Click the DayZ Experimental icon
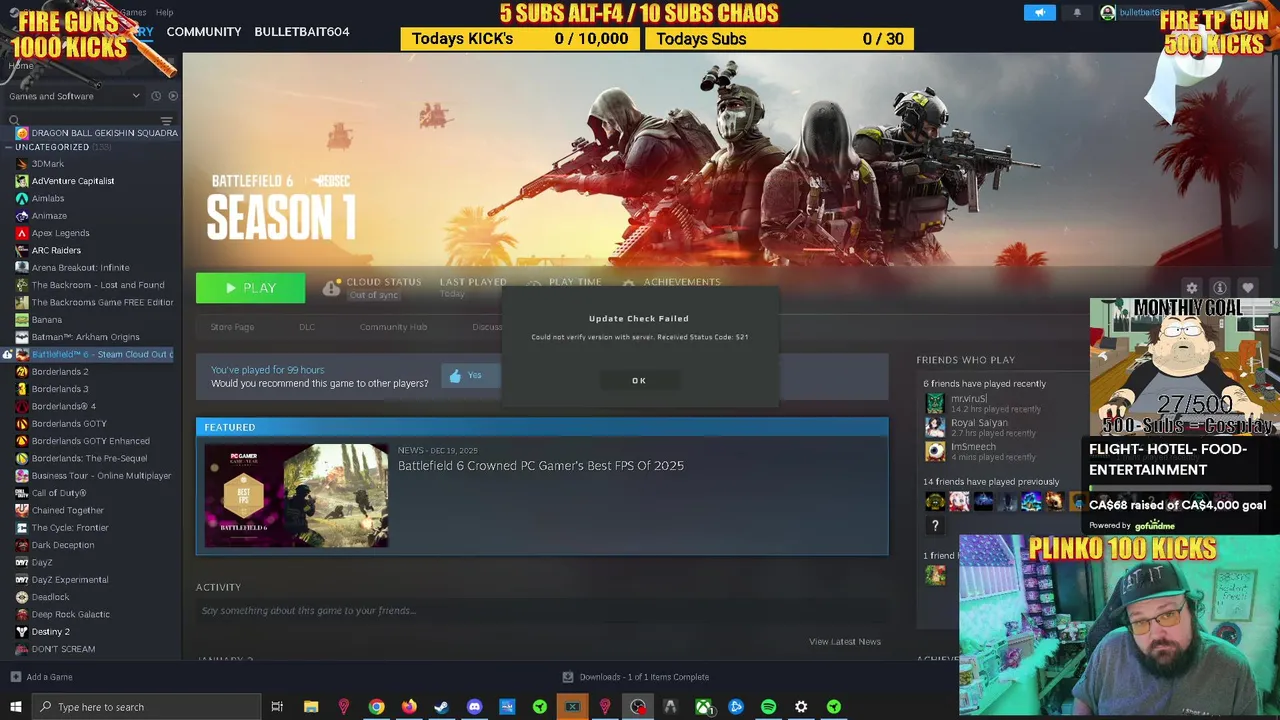The width and height of the screenshot is (1280, 720). tap(21, 580)
